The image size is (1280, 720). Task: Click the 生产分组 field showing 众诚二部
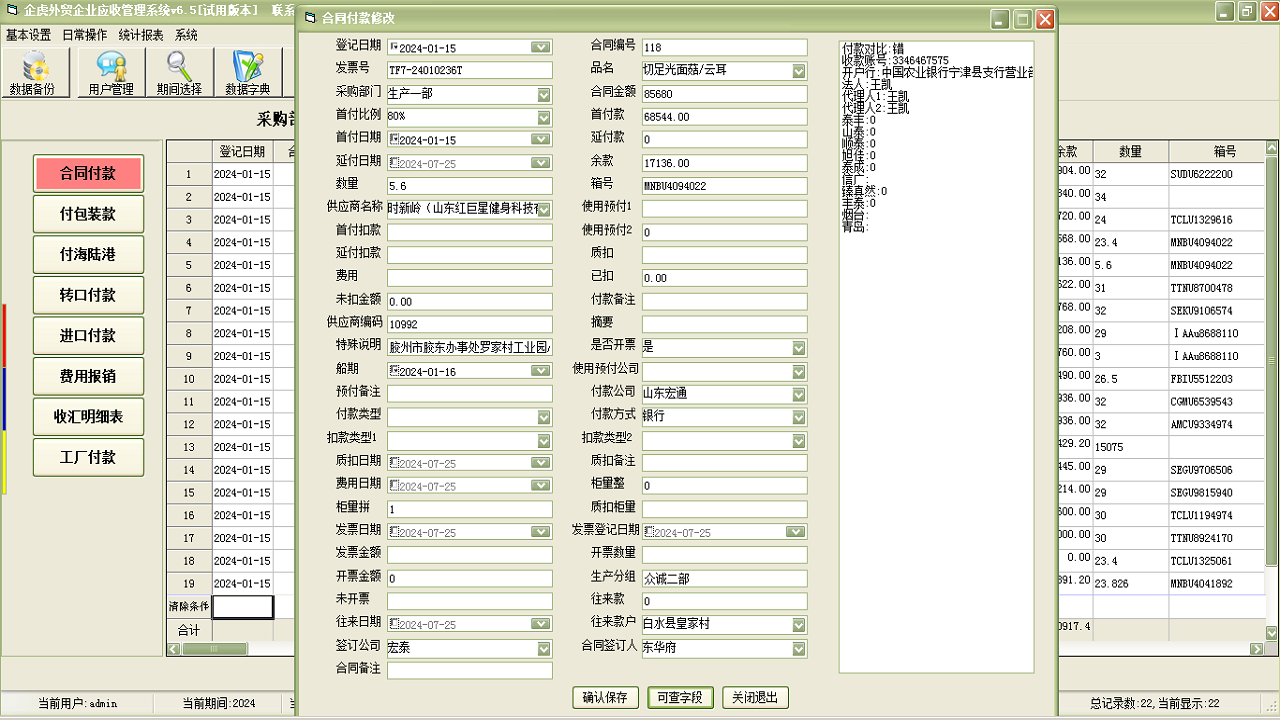tap(724, 578)
